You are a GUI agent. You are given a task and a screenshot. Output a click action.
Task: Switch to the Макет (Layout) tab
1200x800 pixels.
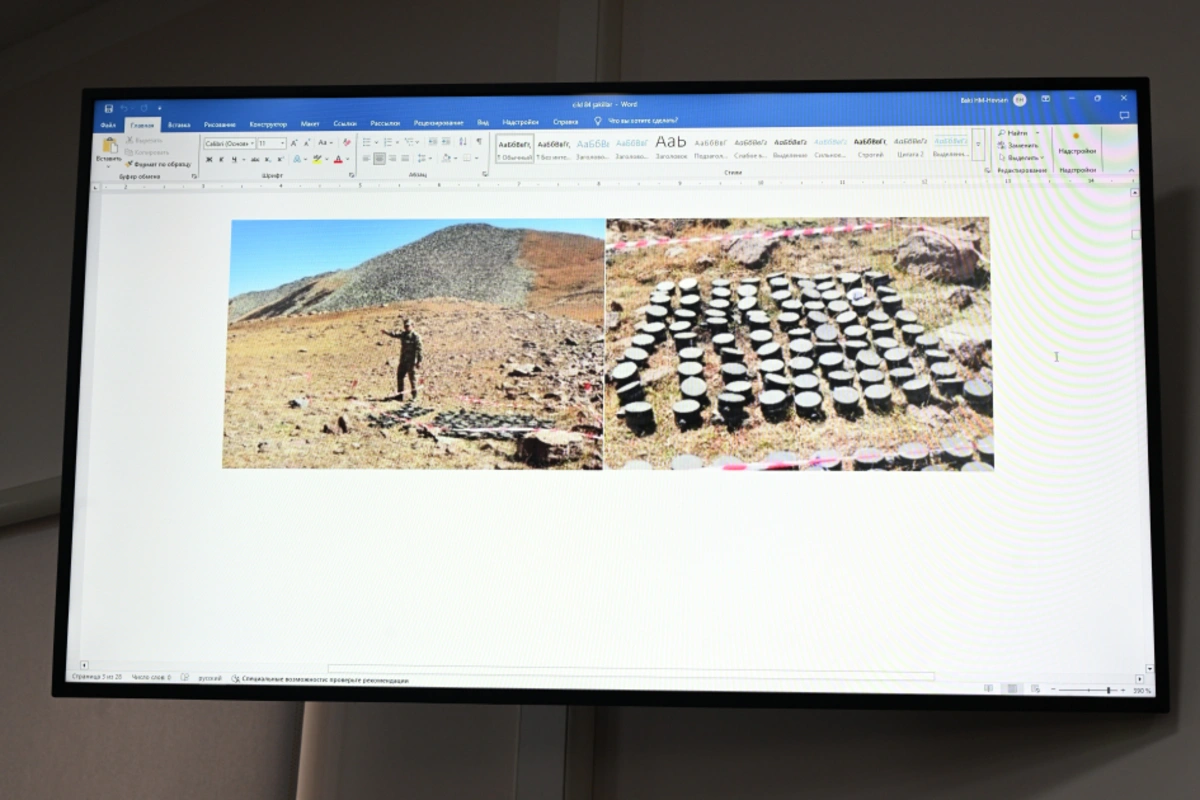(x=310, y=124)
